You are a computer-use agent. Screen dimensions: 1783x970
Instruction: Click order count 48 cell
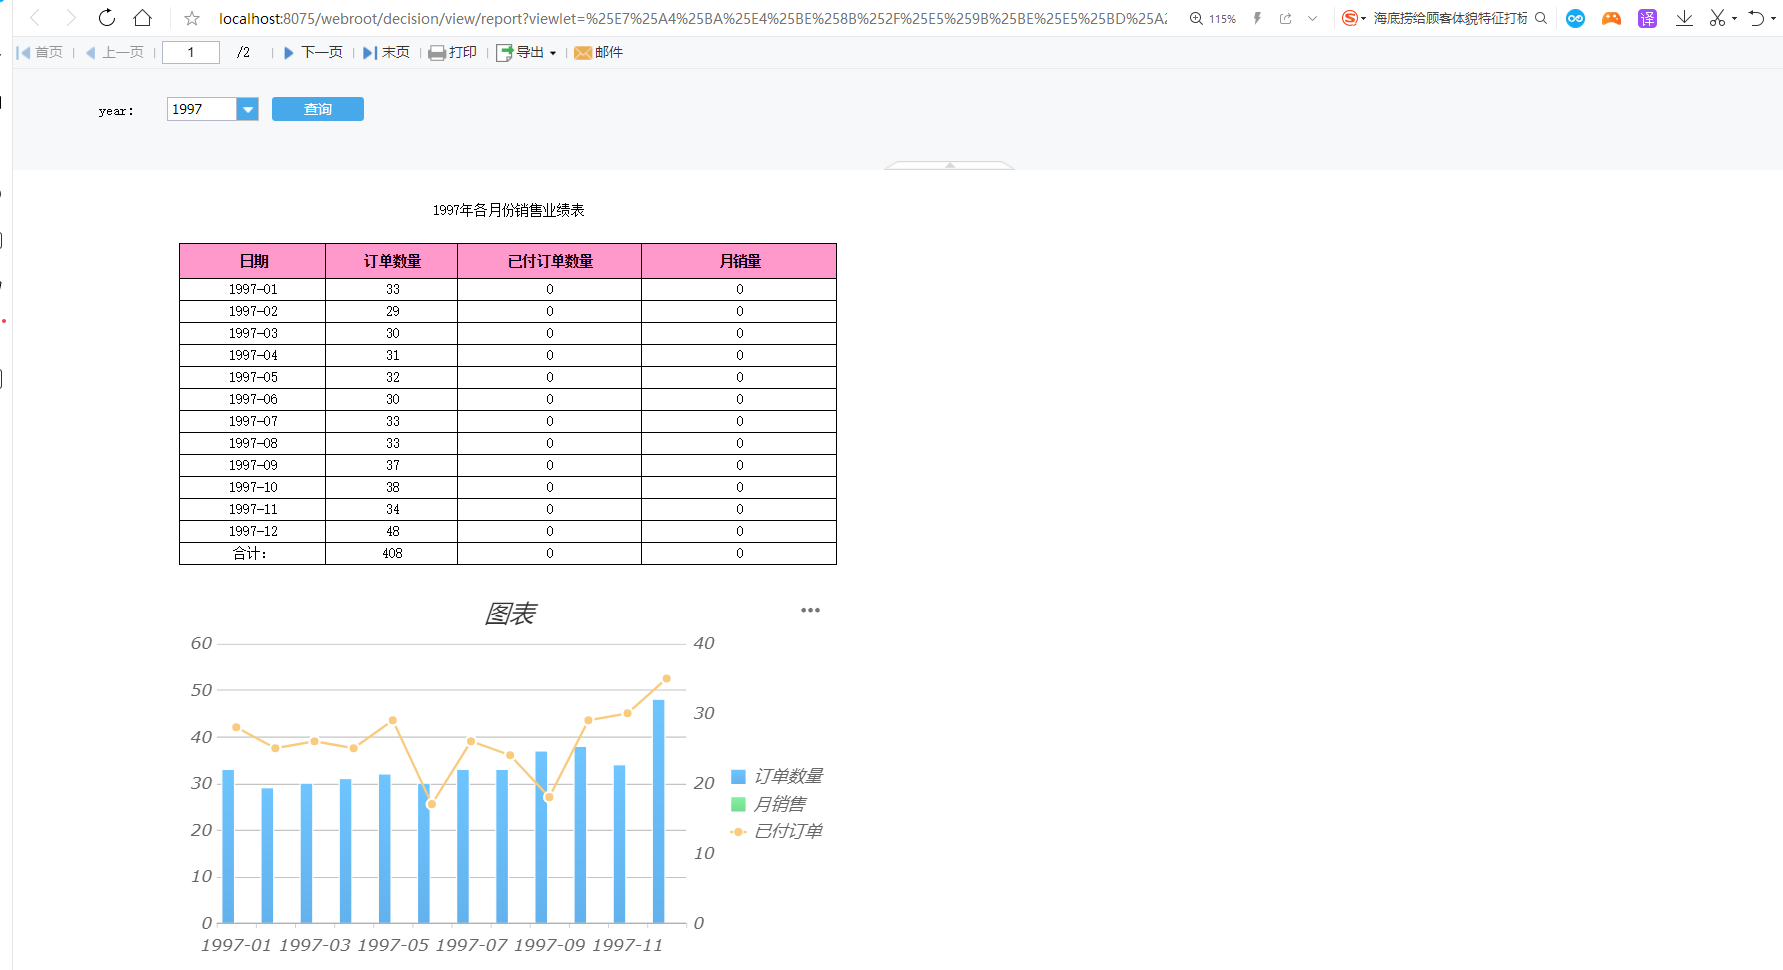tap(392, 531)
